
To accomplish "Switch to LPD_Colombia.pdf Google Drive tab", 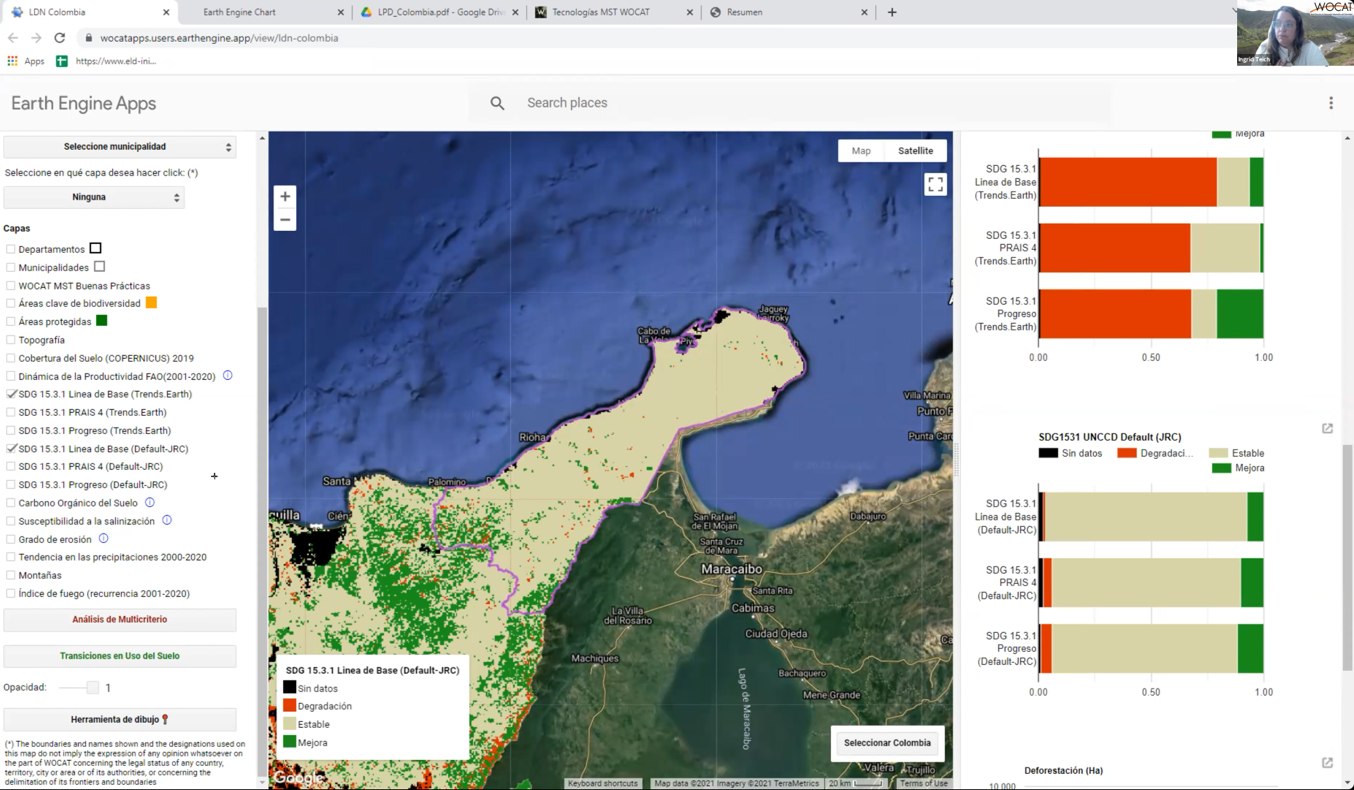I will pyautogui.click(x=438, y=12).
